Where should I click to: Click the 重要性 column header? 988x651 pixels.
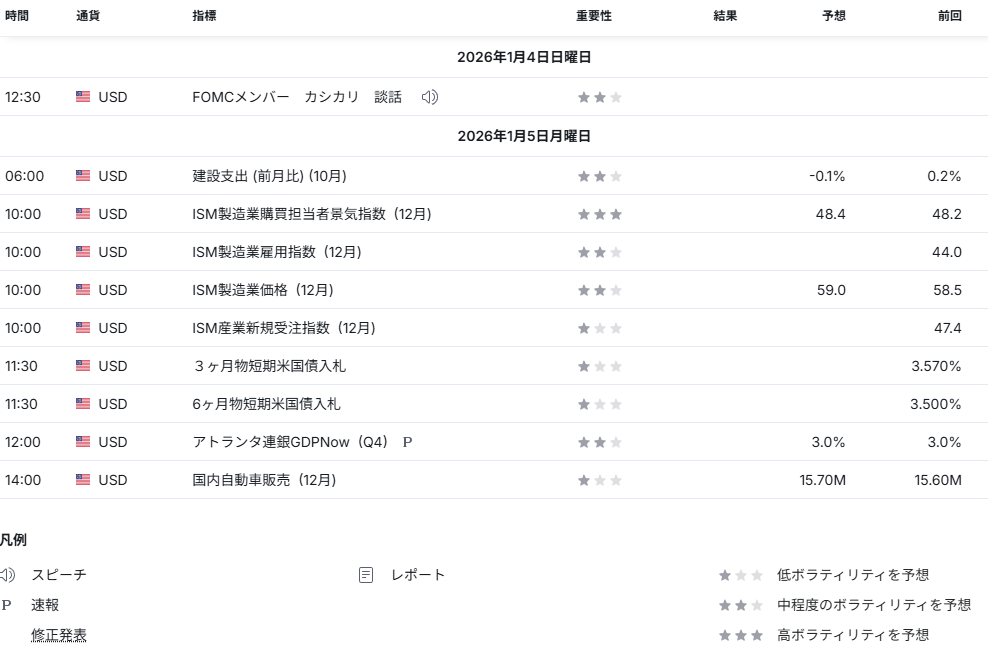click(593, 16)
